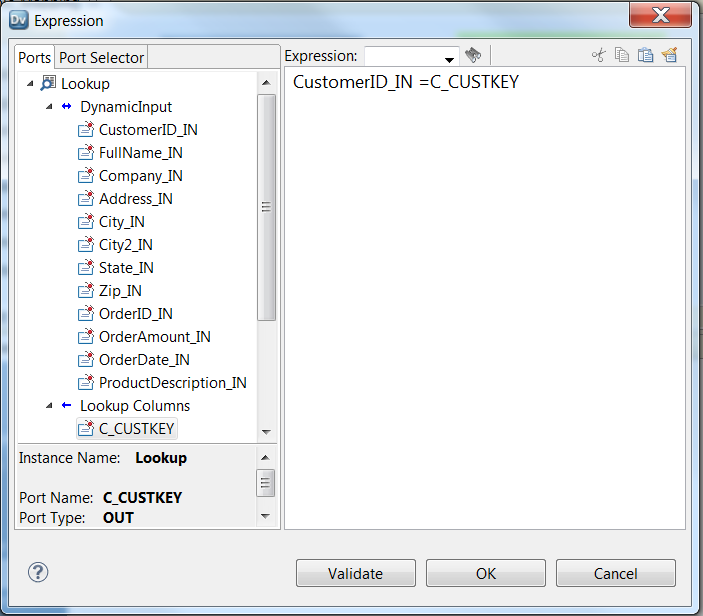Image resolution: width=703 pixels, height=616 pixels.
Task: Click the paste clipboard icon
Action: [x=646, y=56]
